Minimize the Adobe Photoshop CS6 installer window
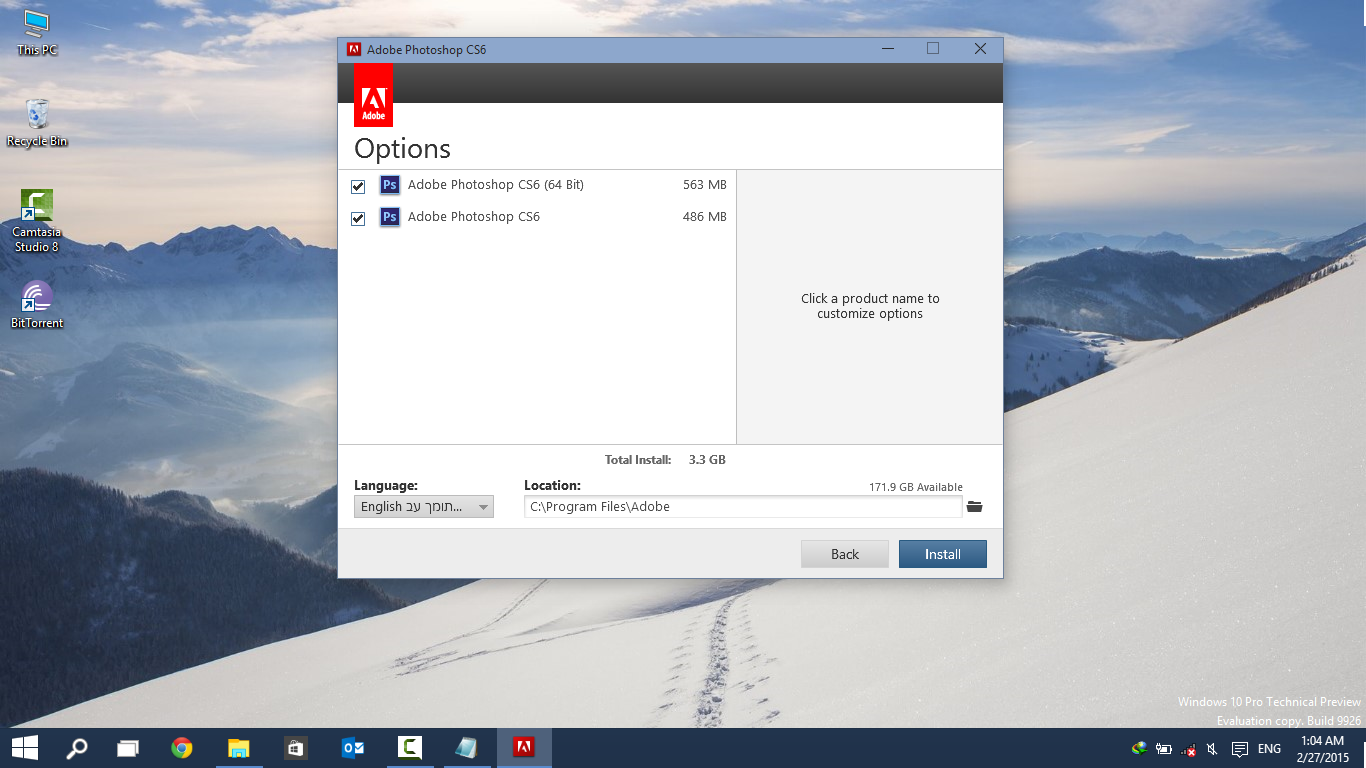 [x=887, y=49]
